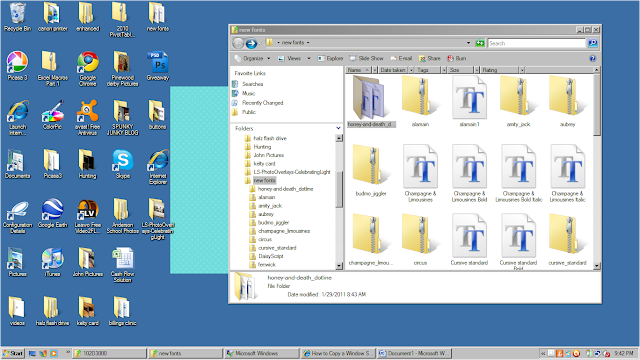Select the circus zipped folder
Screen dimensions: 640x360
420,240
